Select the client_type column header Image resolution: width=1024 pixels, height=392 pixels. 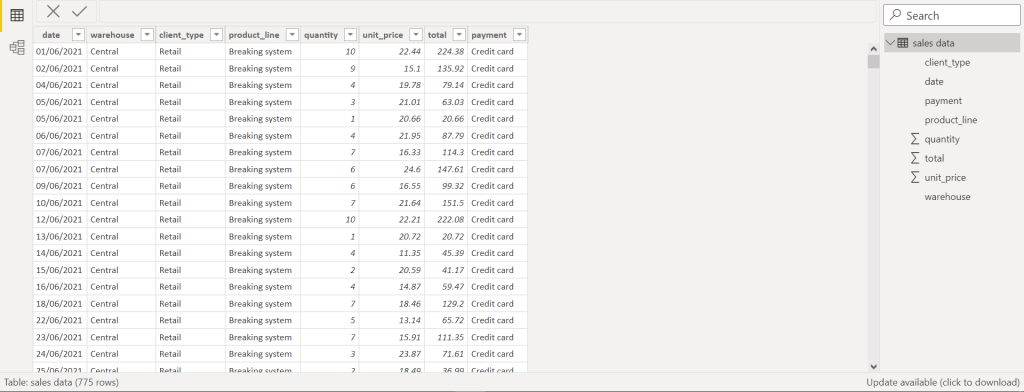pos(182,35)
